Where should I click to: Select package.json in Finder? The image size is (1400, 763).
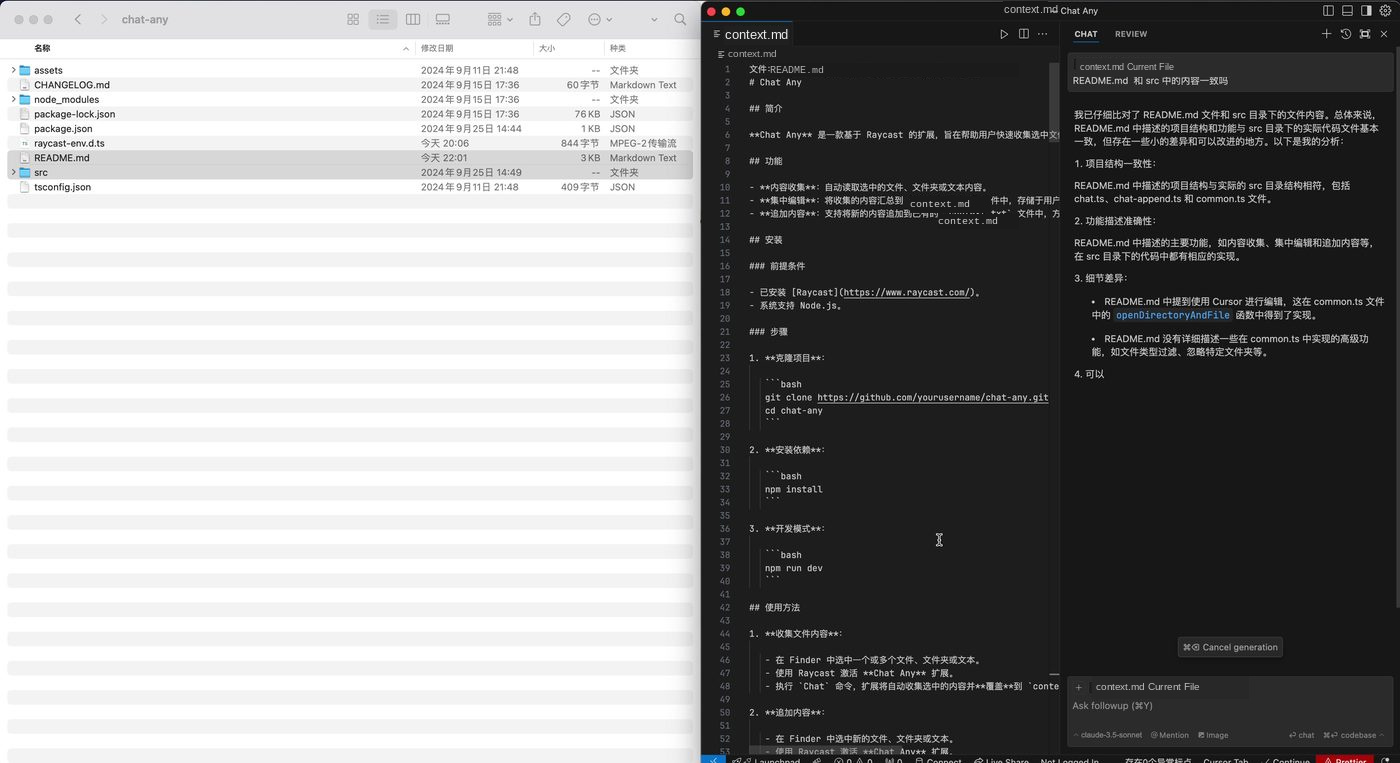pyautogui.click(x=350, y=128)
